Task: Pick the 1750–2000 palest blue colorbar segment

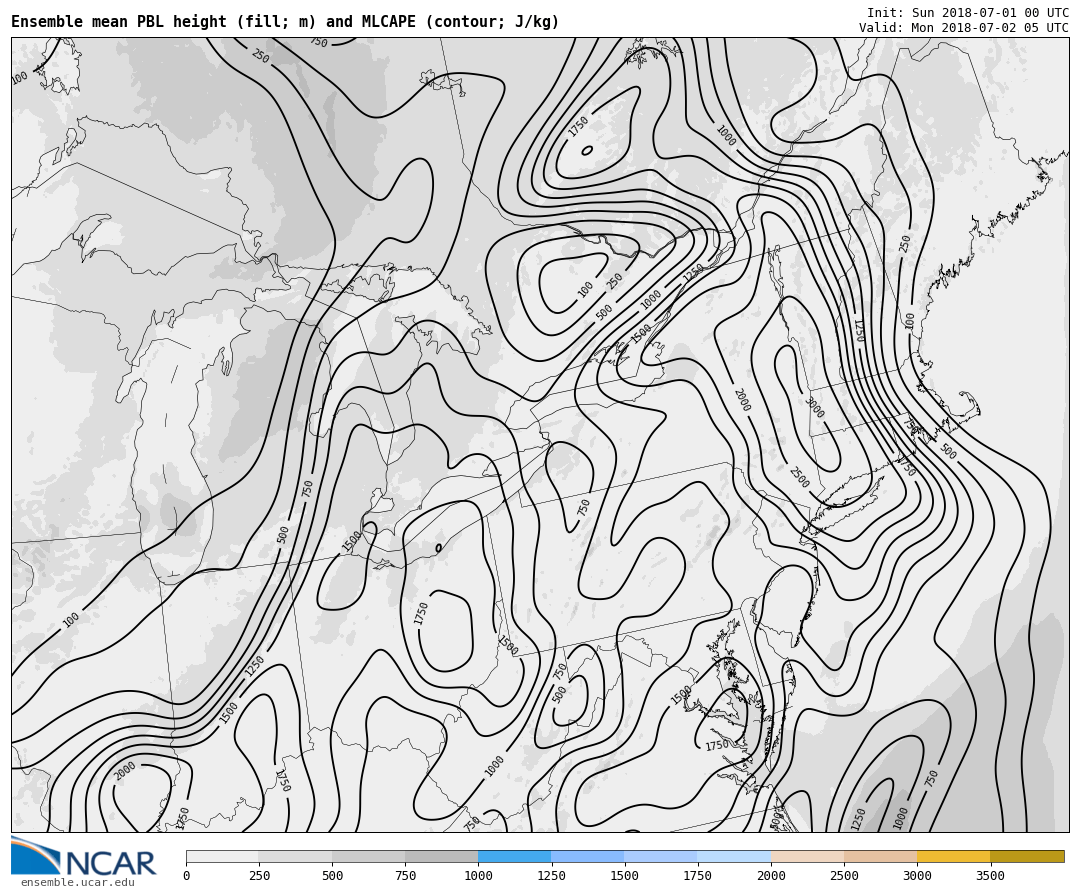Action: click(x=734, y=856)
